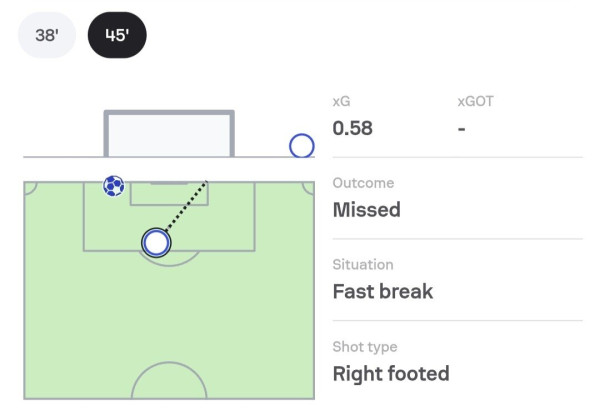Viewport: 600px width, 410px height.
Task: Click the Right footed shot type text
Action: coord(390,374)
